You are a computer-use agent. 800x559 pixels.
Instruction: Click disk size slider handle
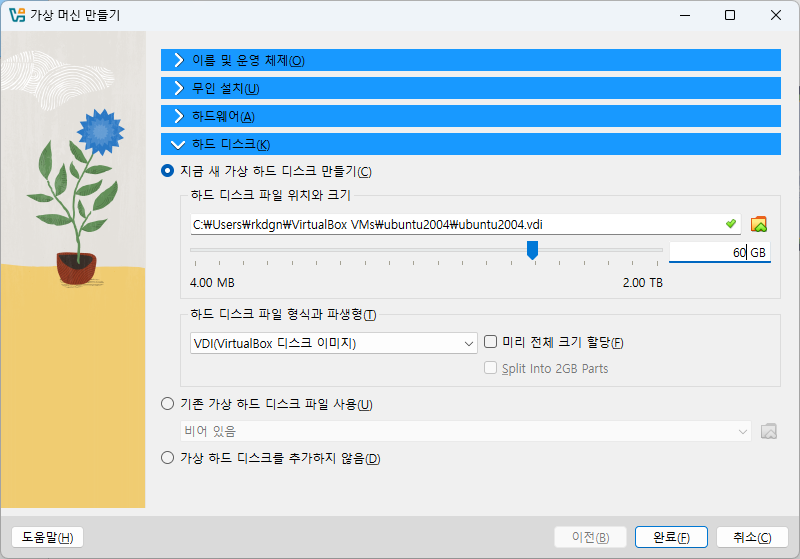point(532,250)
